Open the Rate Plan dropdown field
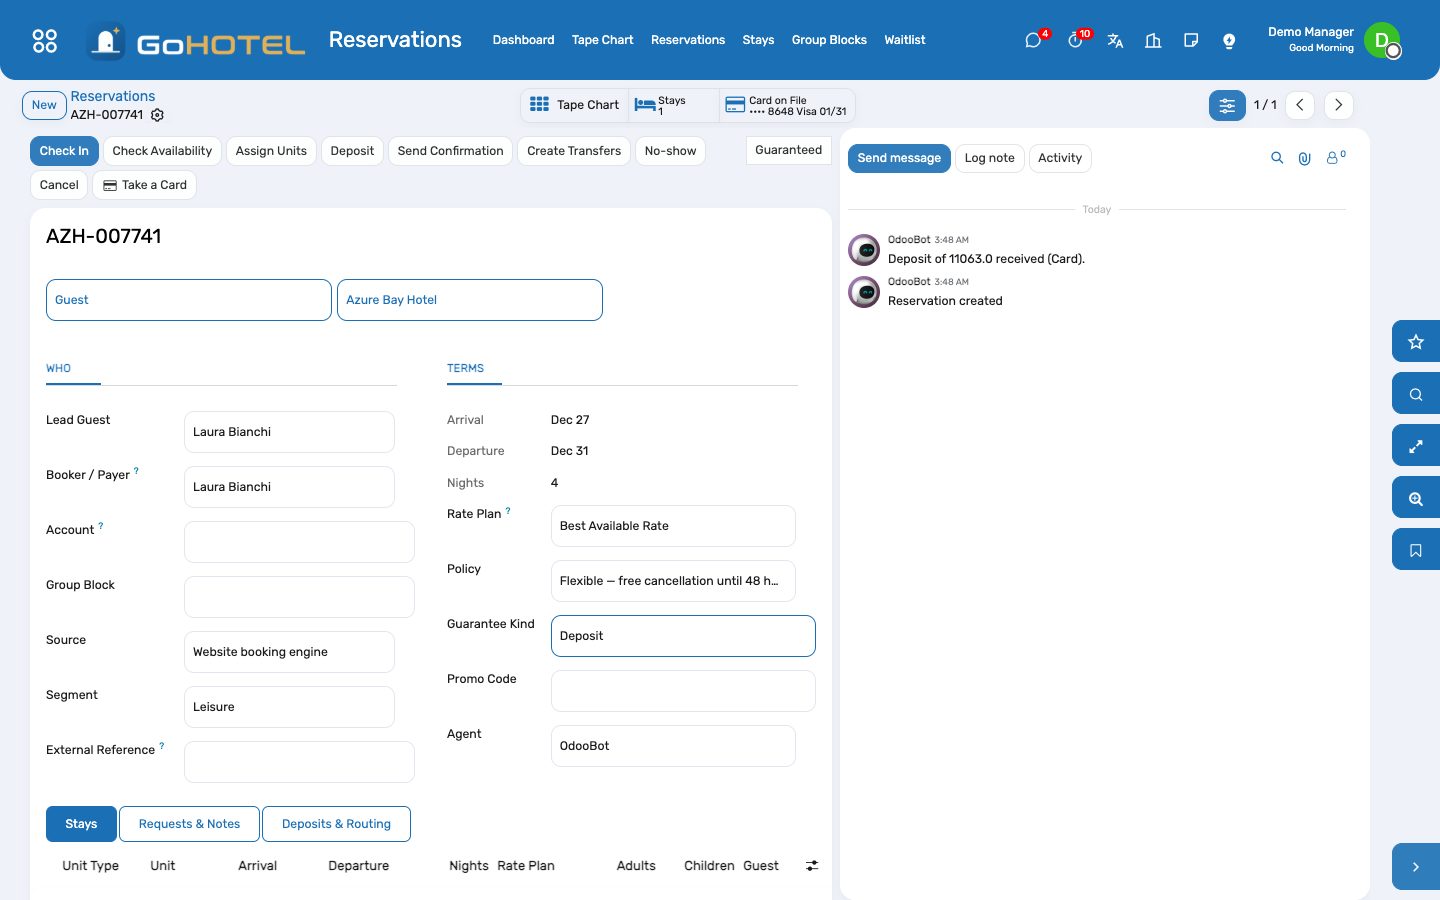The image size is (1440, 900). 673,526
